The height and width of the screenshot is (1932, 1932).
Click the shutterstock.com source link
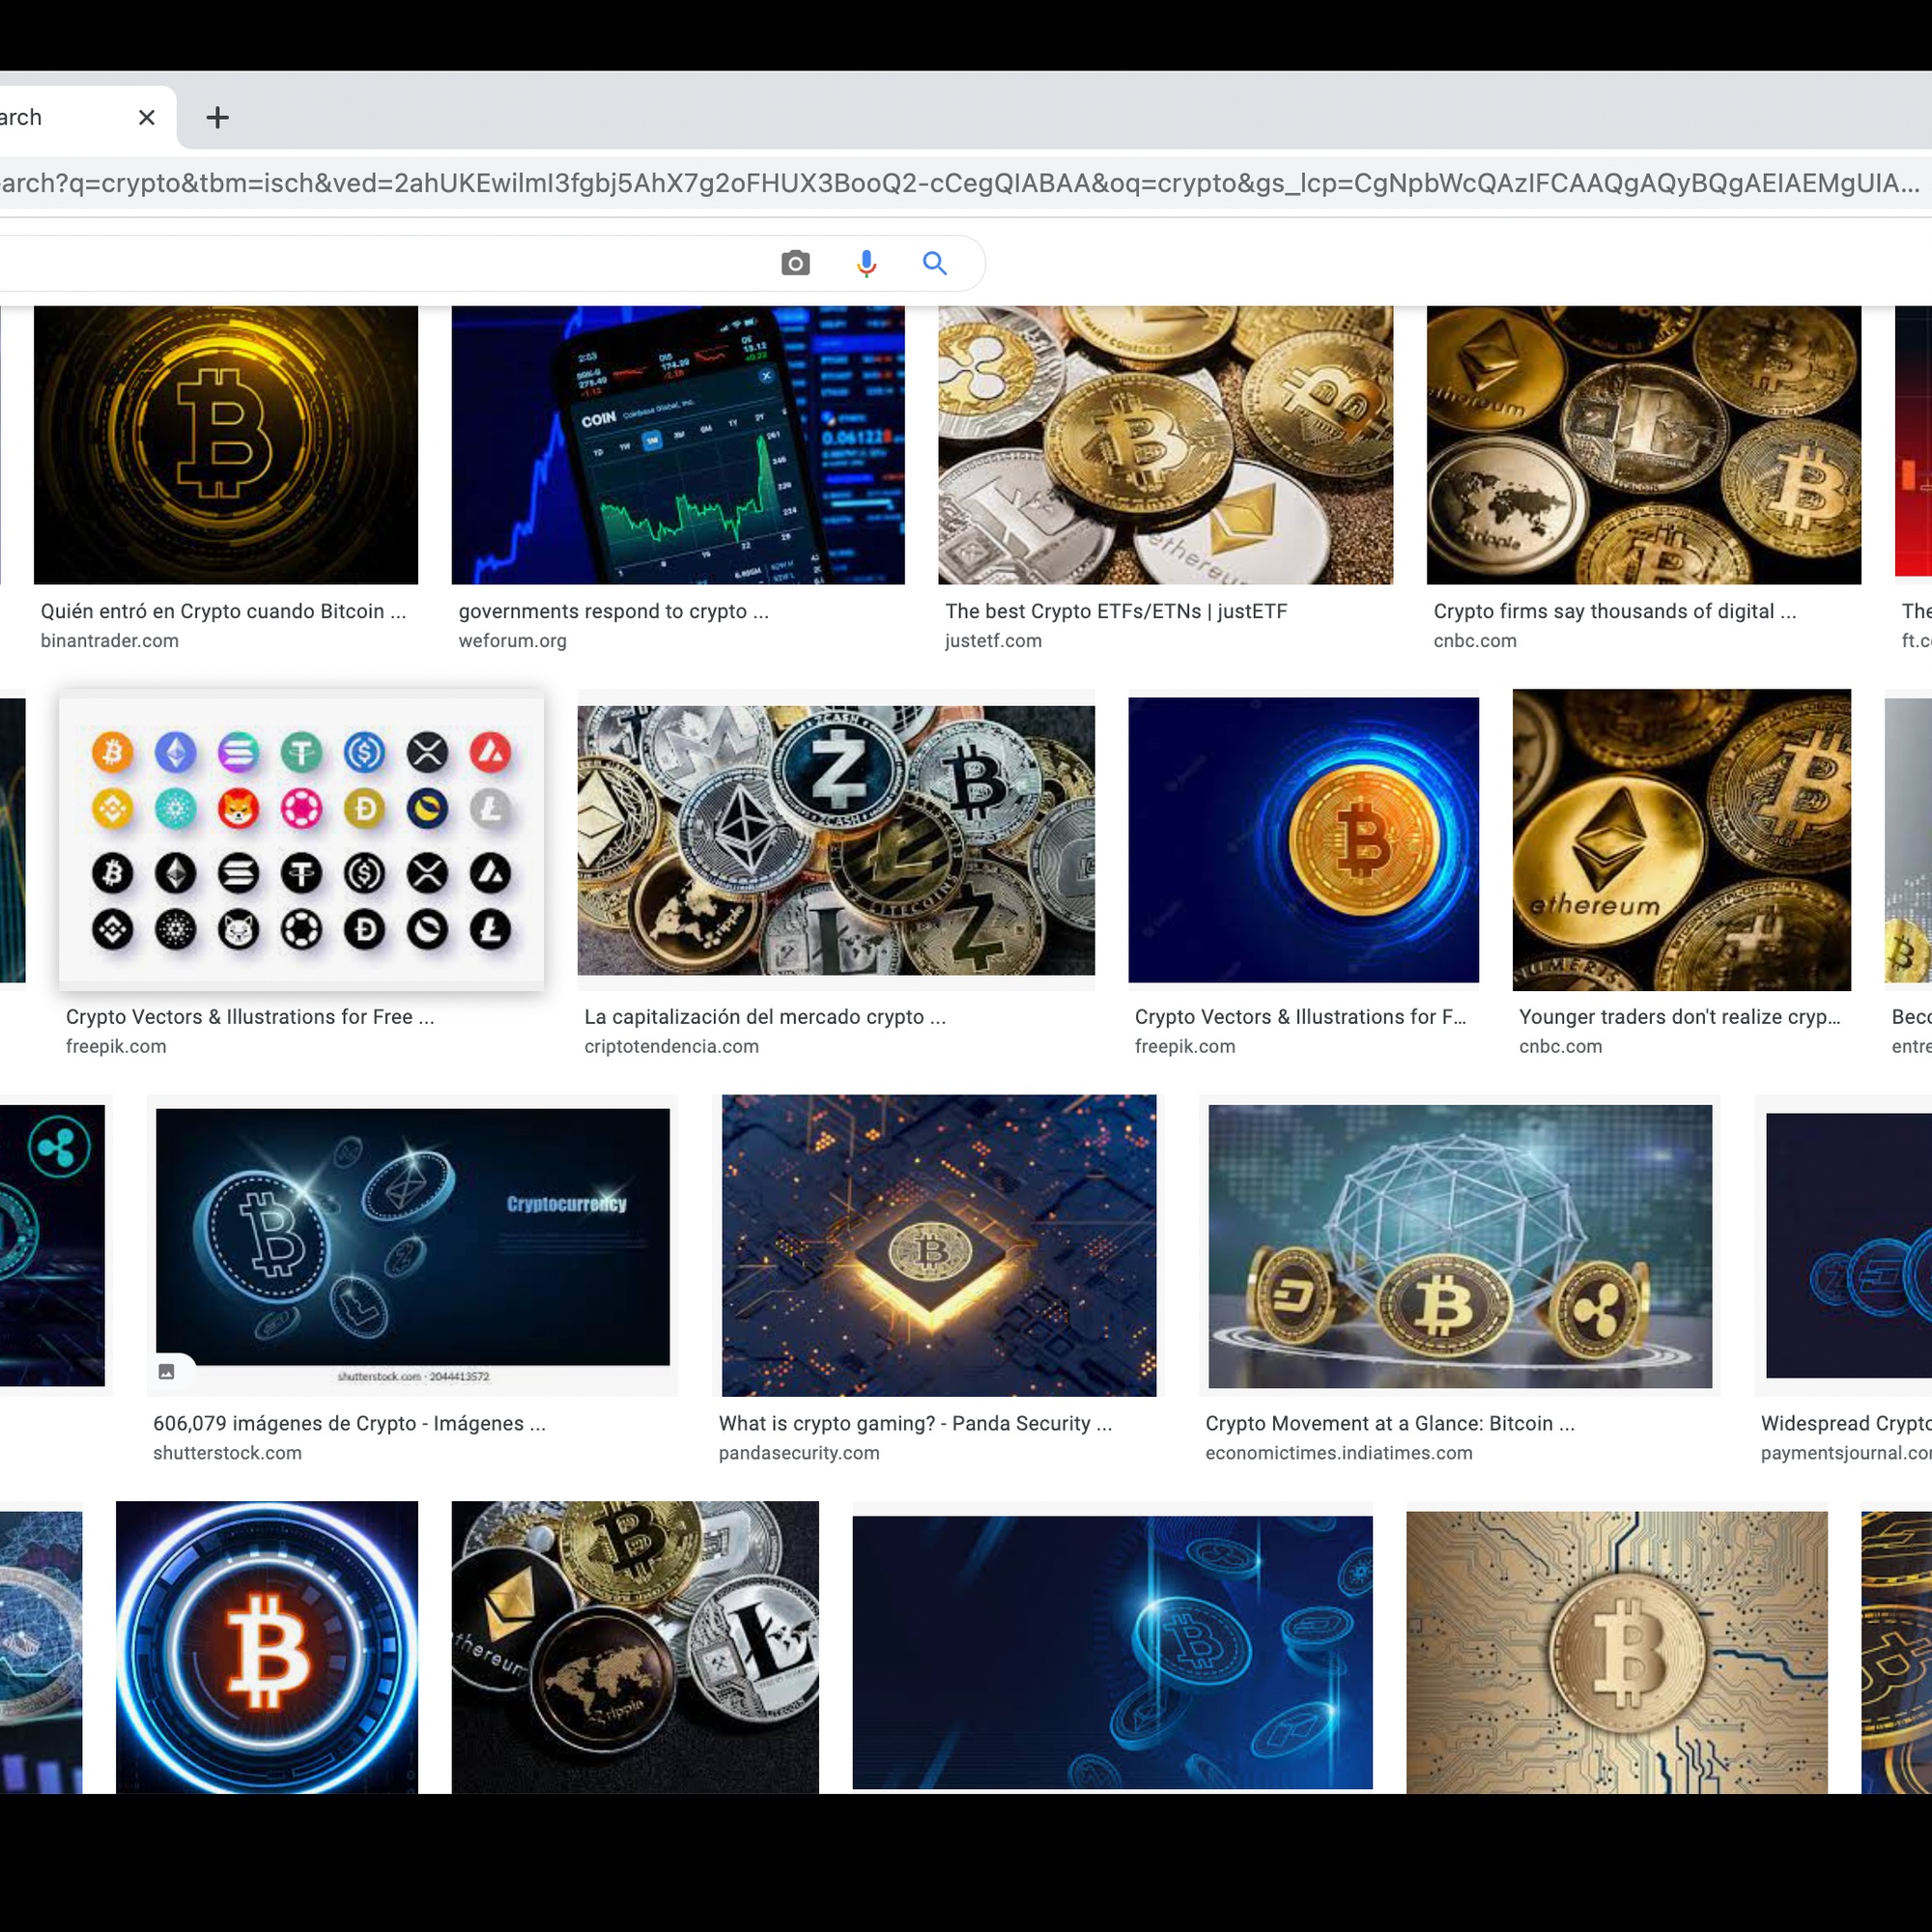(x=227, y=1453)
